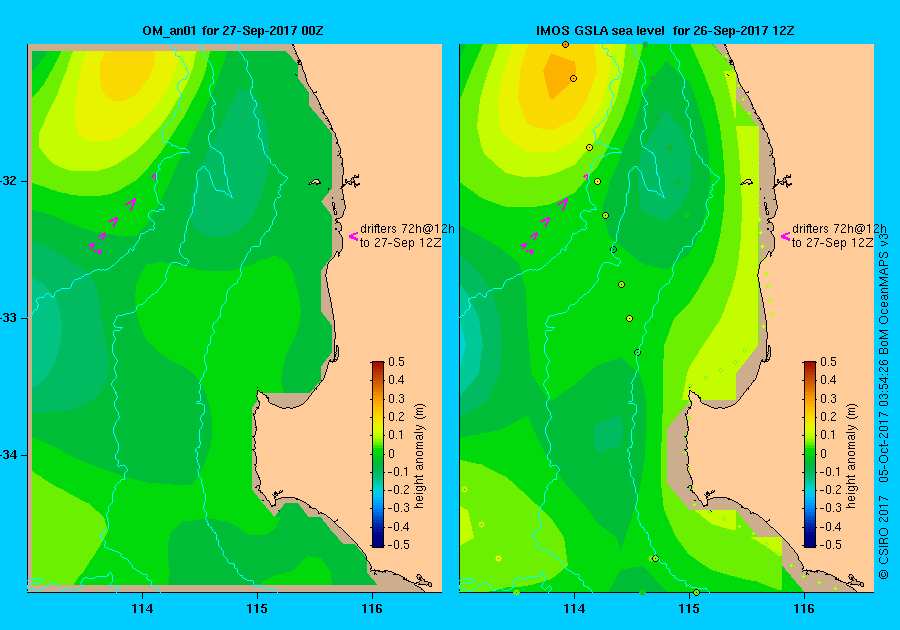Click magenta drifter legend arrow in IMOS GSLA panel
The width and height of the screenshot is (900, 630).
pyautogui.click(x=785, y=236)
